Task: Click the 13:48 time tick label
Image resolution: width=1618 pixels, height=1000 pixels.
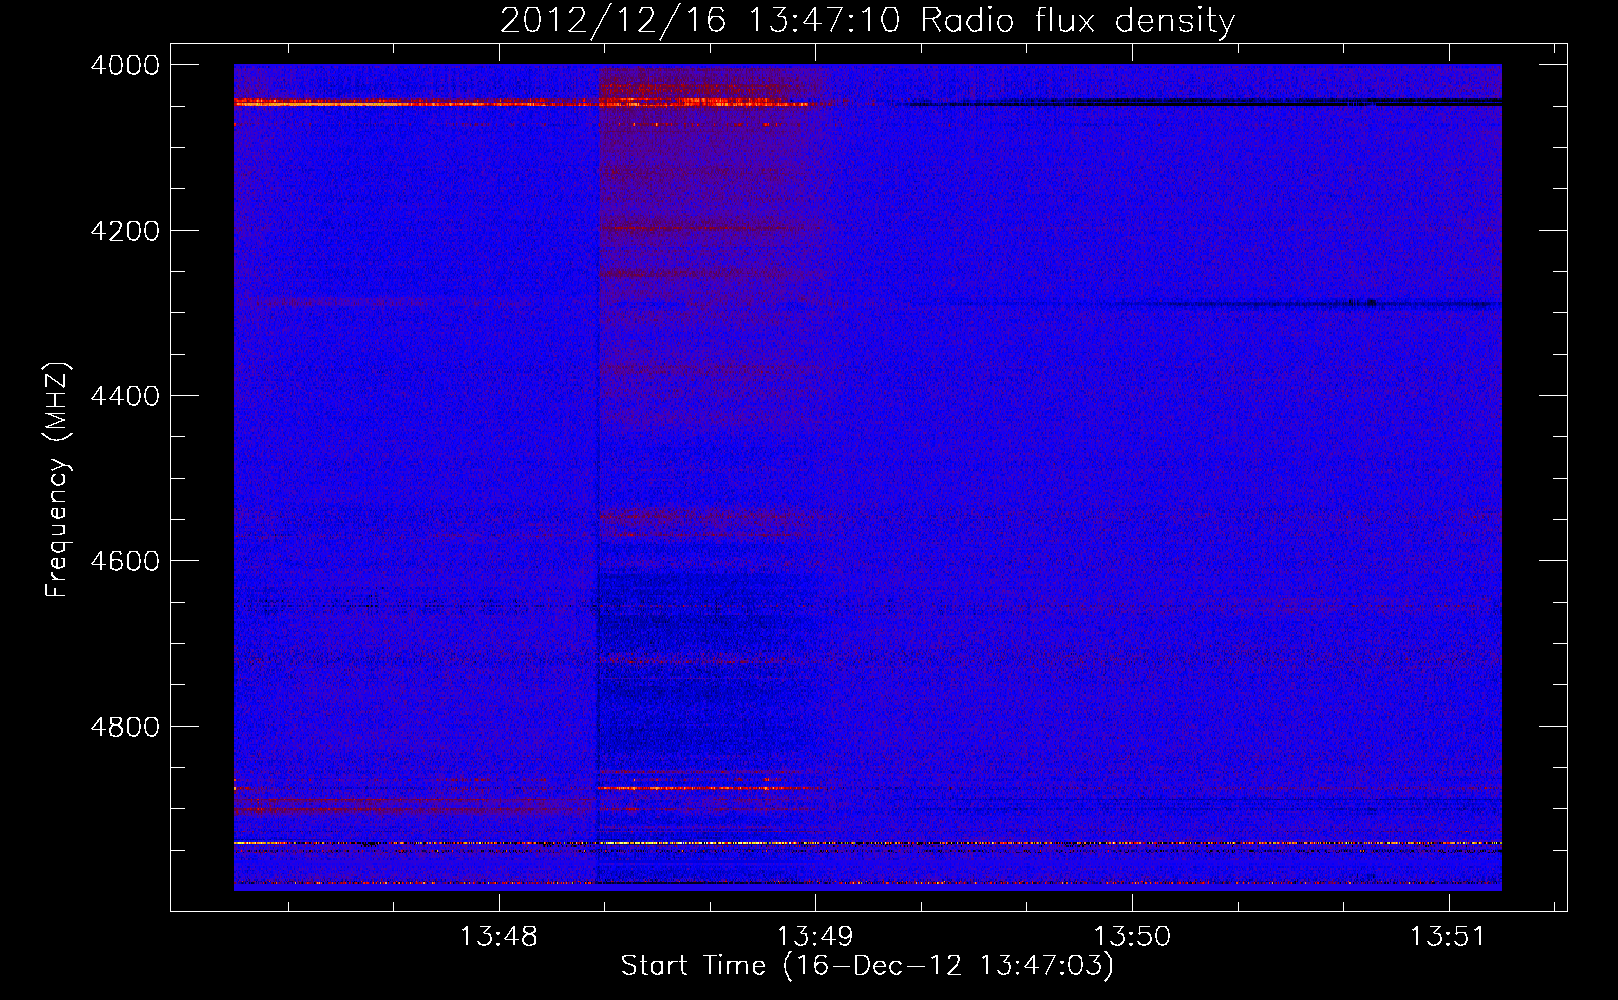Action: point(498,937)
